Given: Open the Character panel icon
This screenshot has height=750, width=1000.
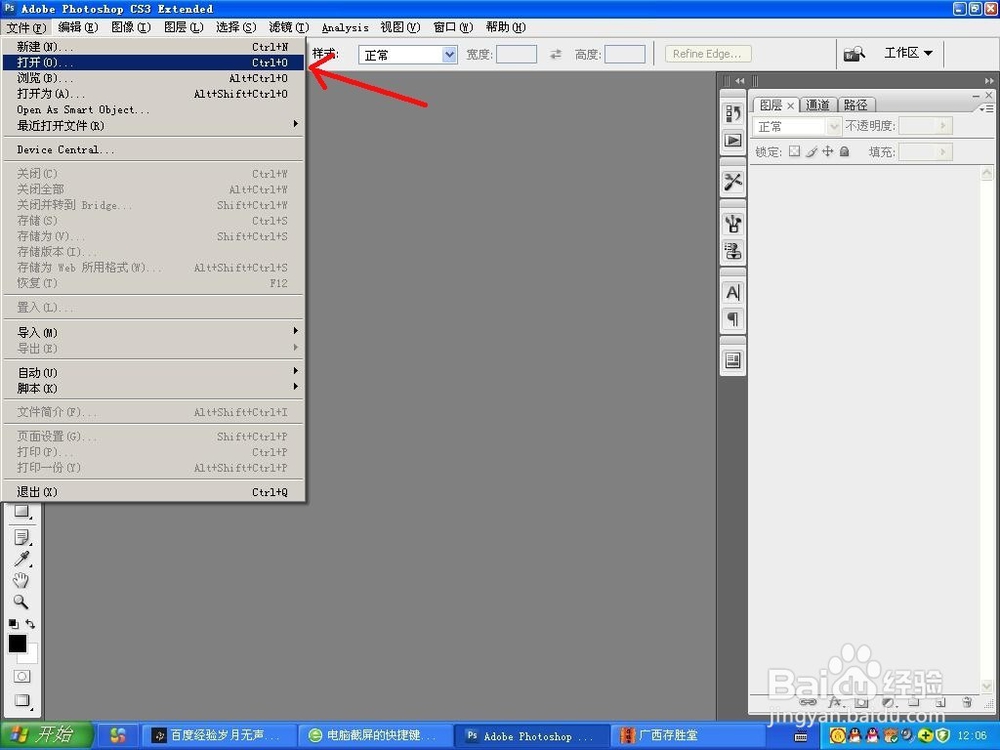Looking at the screenshot, I should (x=733, y=292).
